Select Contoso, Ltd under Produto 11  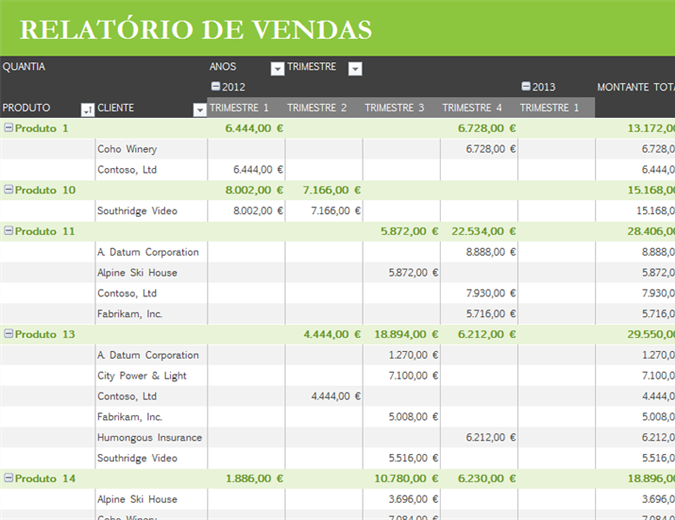click(x=127, y=293)
